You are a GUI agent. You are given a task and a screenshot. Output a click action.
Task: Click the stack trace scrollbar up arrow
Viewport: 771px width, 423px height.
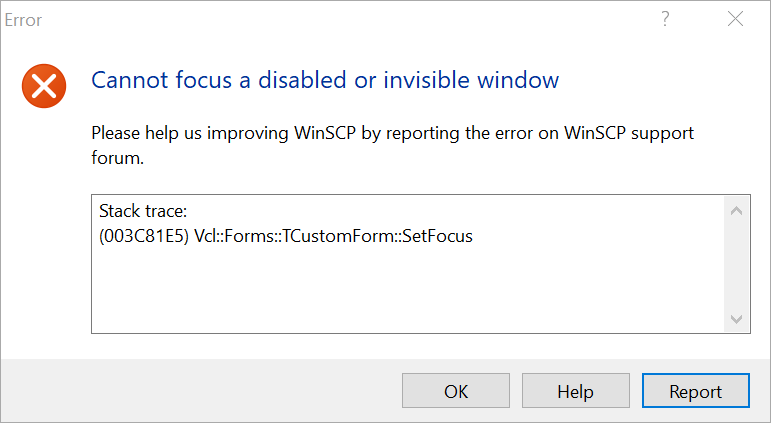click(x=736, y=211)
